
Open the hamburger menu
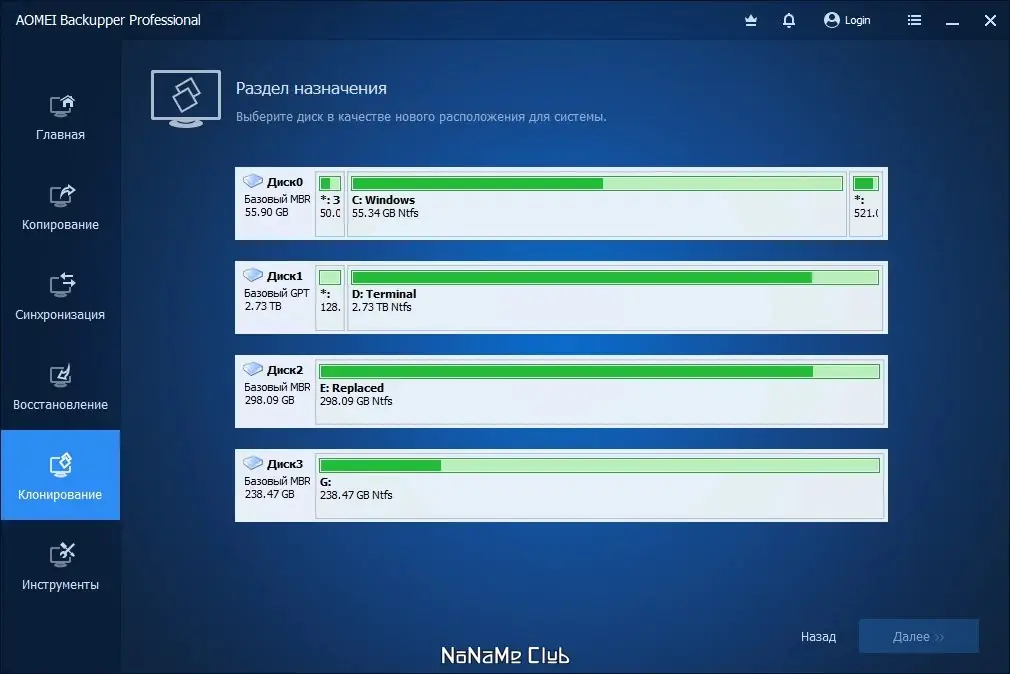click(913, 20)
